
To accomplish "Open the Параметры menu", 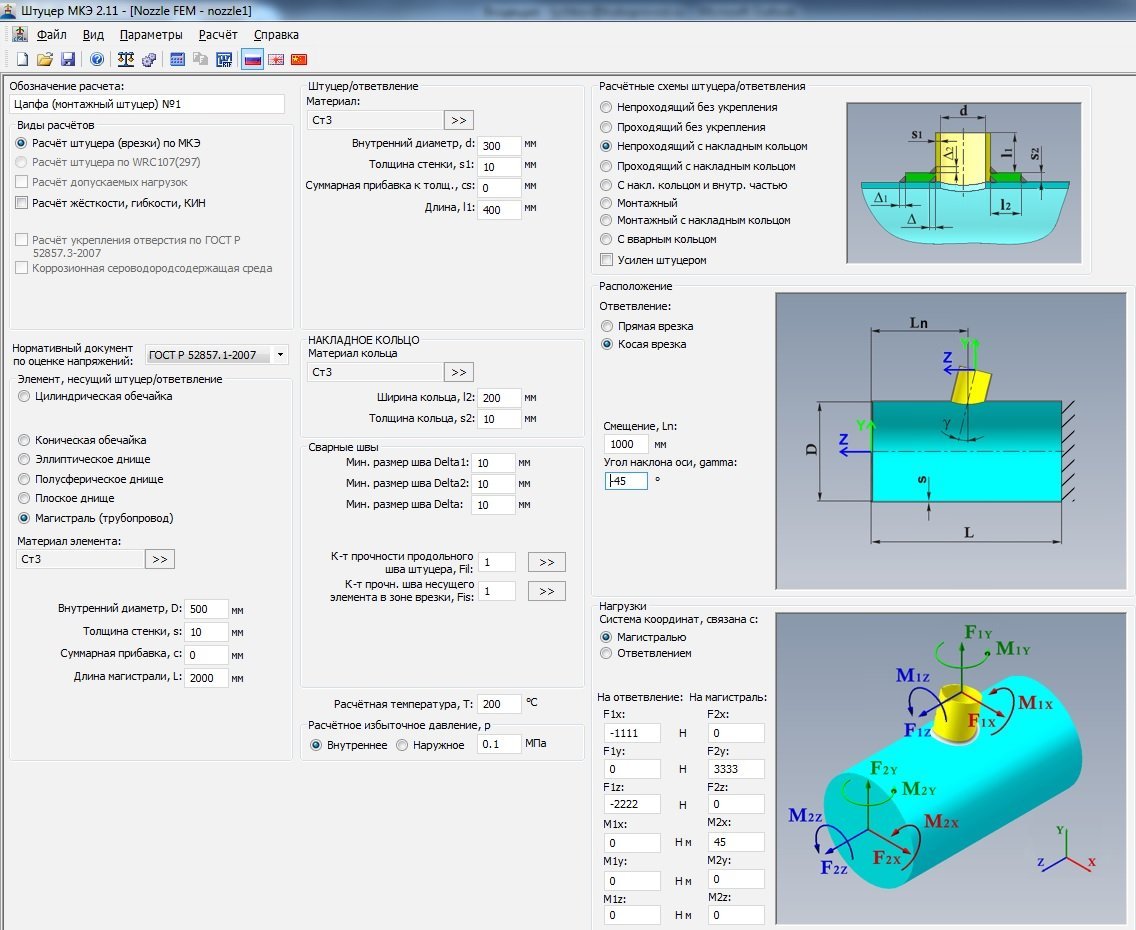I will pos(151,35).
